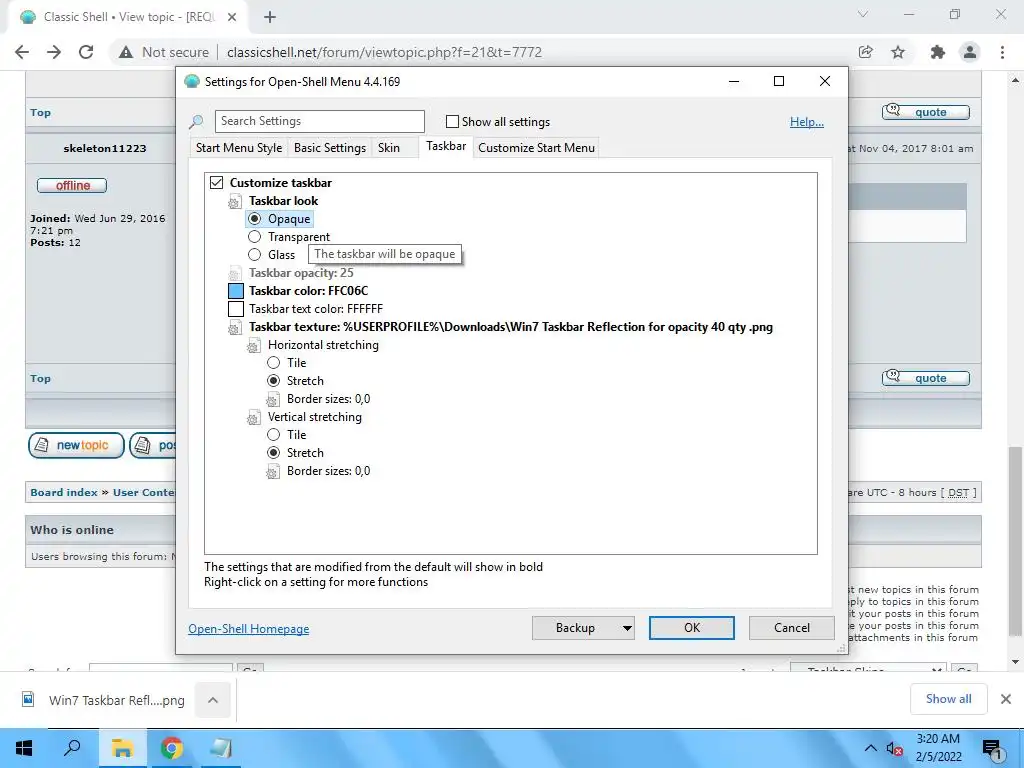This screenshot has width=1024, height=768.
Task: Switch to Skin tab
Action: click(389, 148)
